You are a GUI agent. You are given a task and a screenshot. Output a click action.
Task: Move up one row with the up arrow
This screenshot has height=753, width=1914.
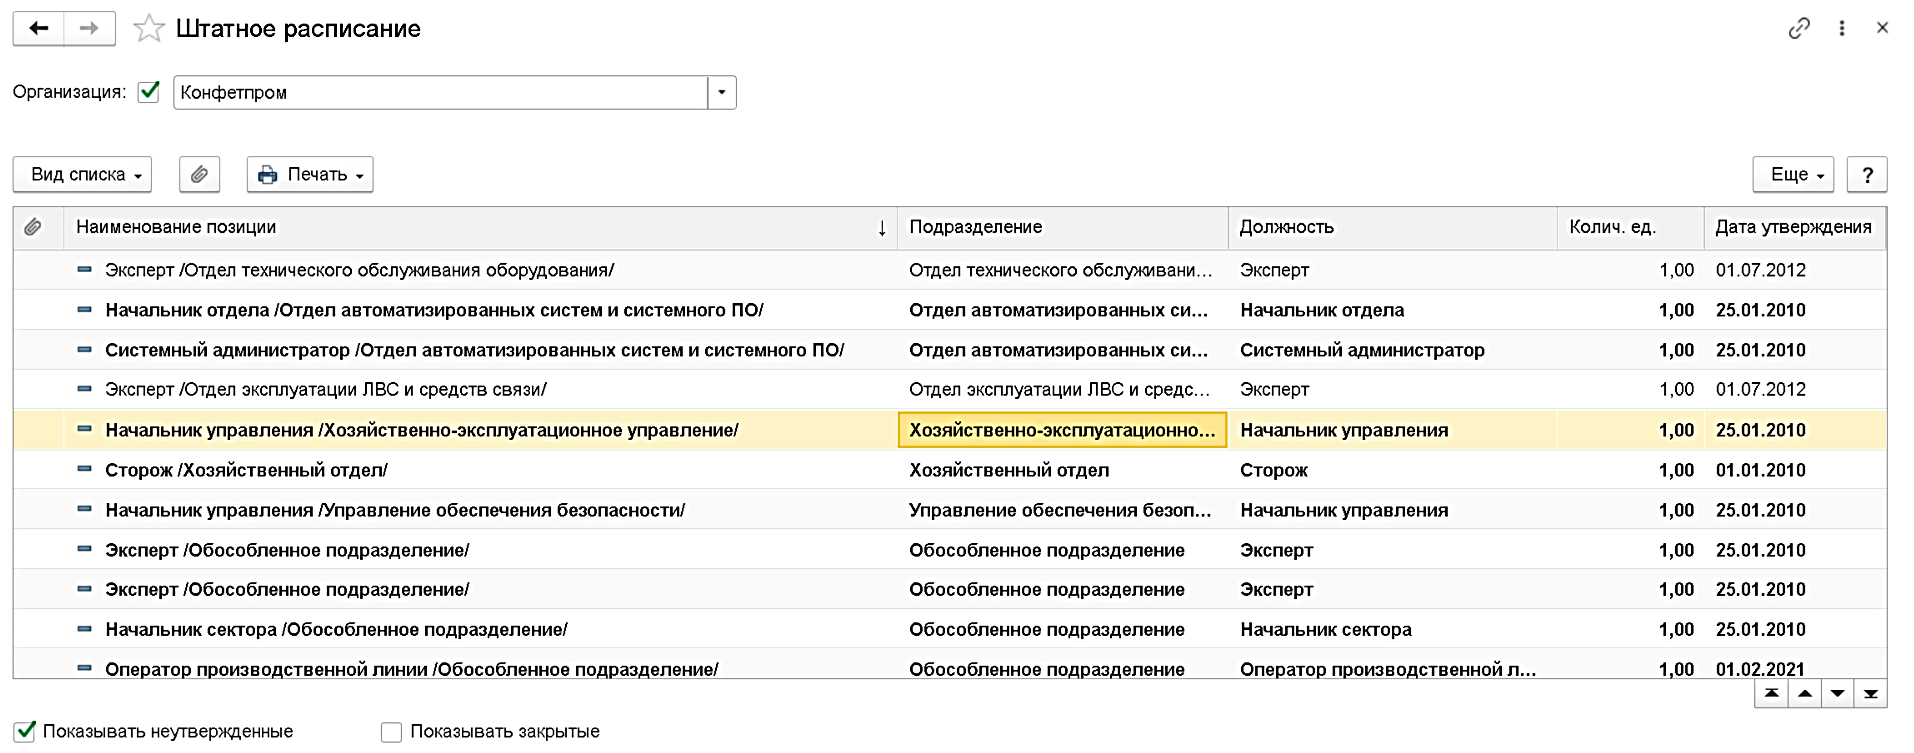(1804, 693)
